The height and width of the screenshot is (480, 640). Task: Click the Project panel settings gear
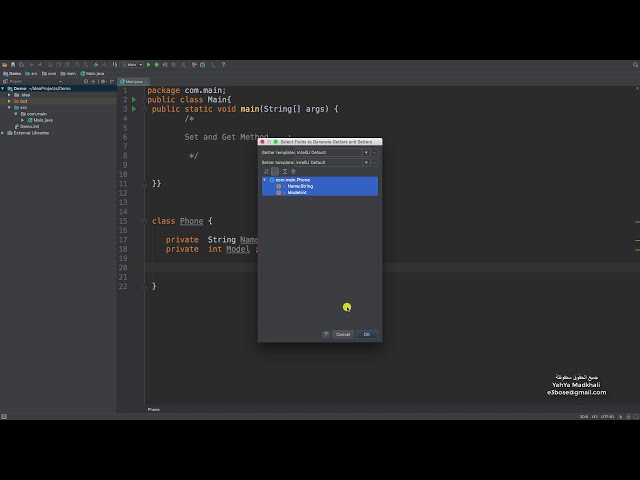(103, 81)
